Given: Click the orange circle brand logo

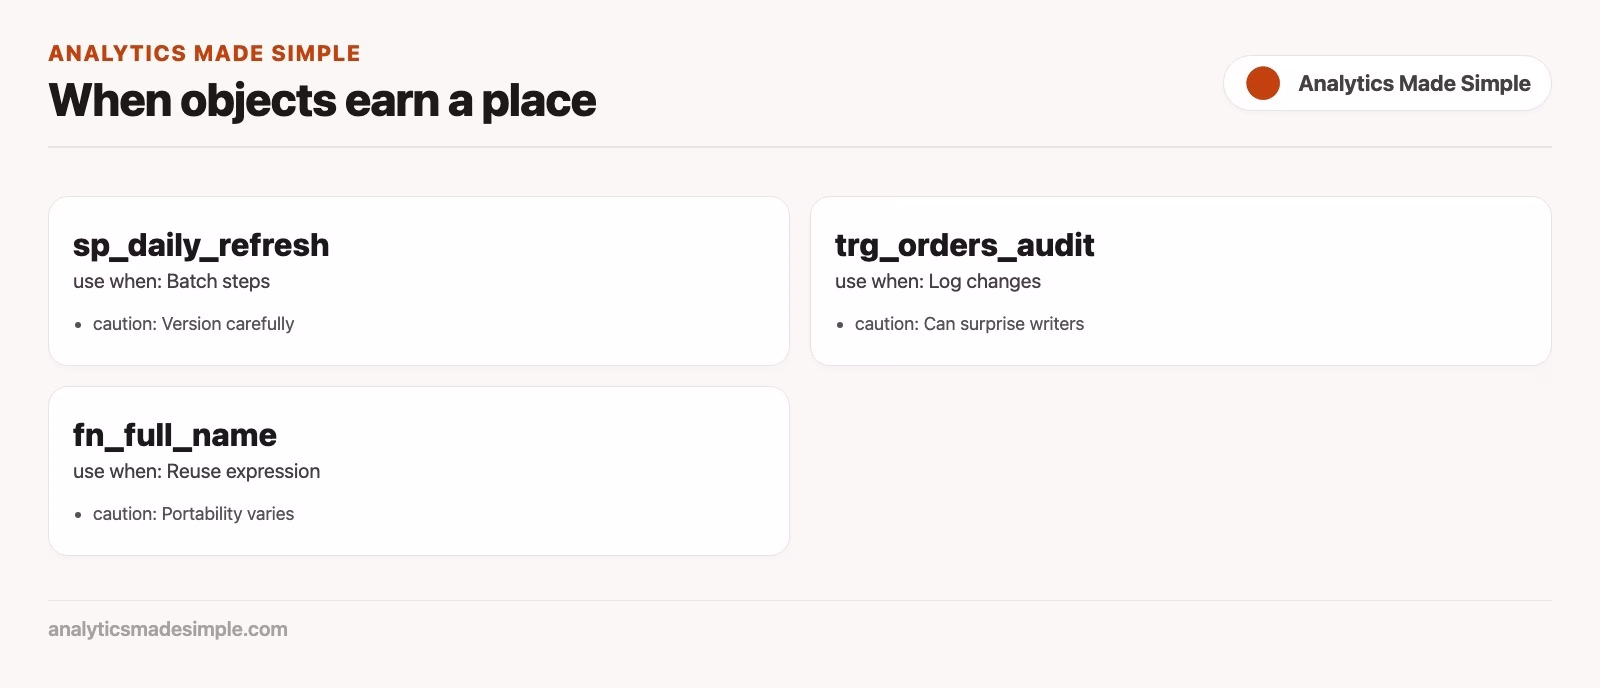Looking at the screenshot, I should tap(1263, 83).
